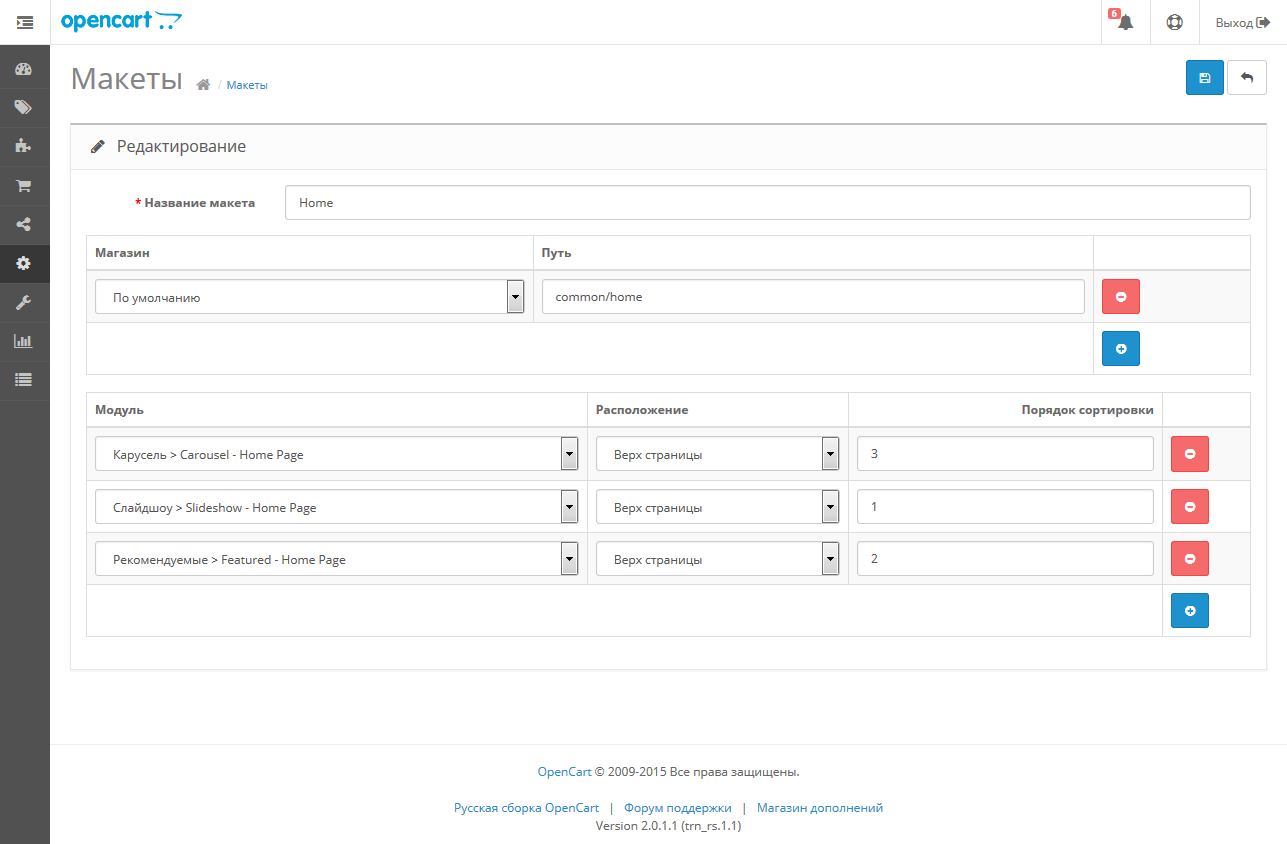
Task: Open the Slideshow module dropdown
Action: tap(337, 507)
